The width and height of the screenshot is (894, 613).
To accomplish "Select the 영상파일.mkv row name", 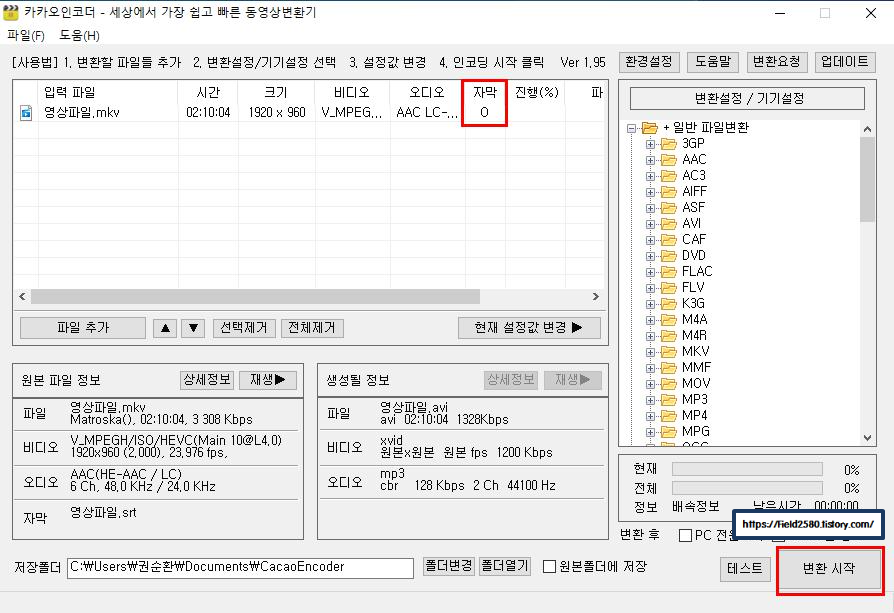I will pos(82,113).
